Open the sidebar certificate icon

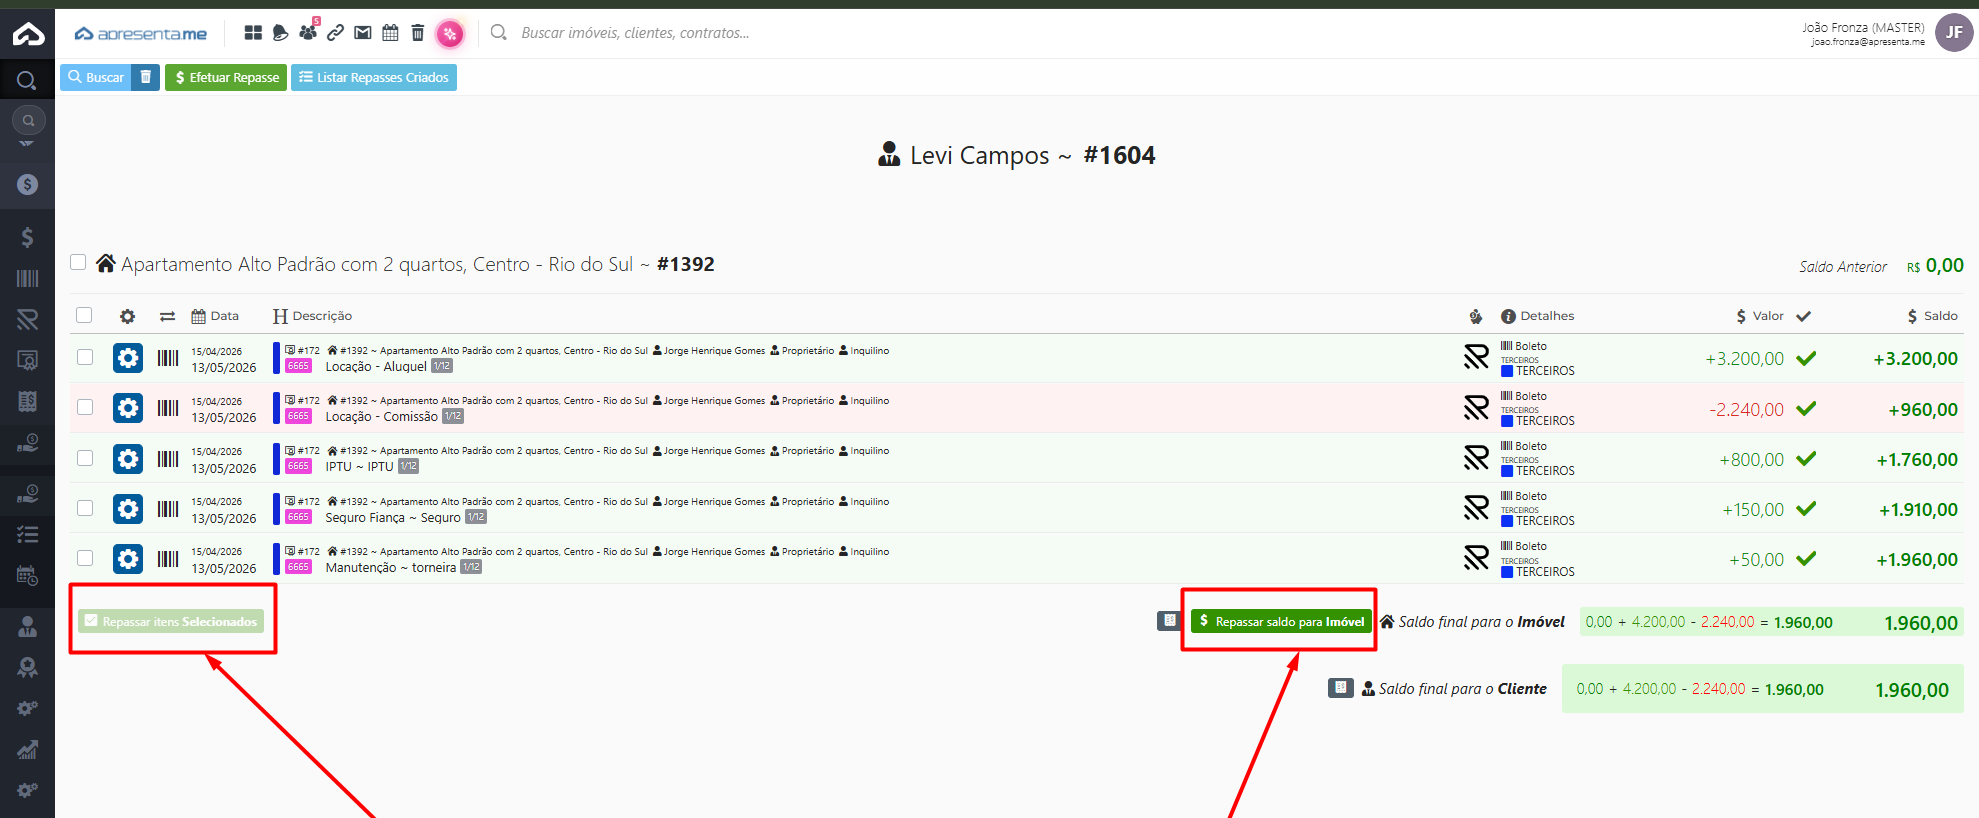pyautogui.click(x=27, y=360)
